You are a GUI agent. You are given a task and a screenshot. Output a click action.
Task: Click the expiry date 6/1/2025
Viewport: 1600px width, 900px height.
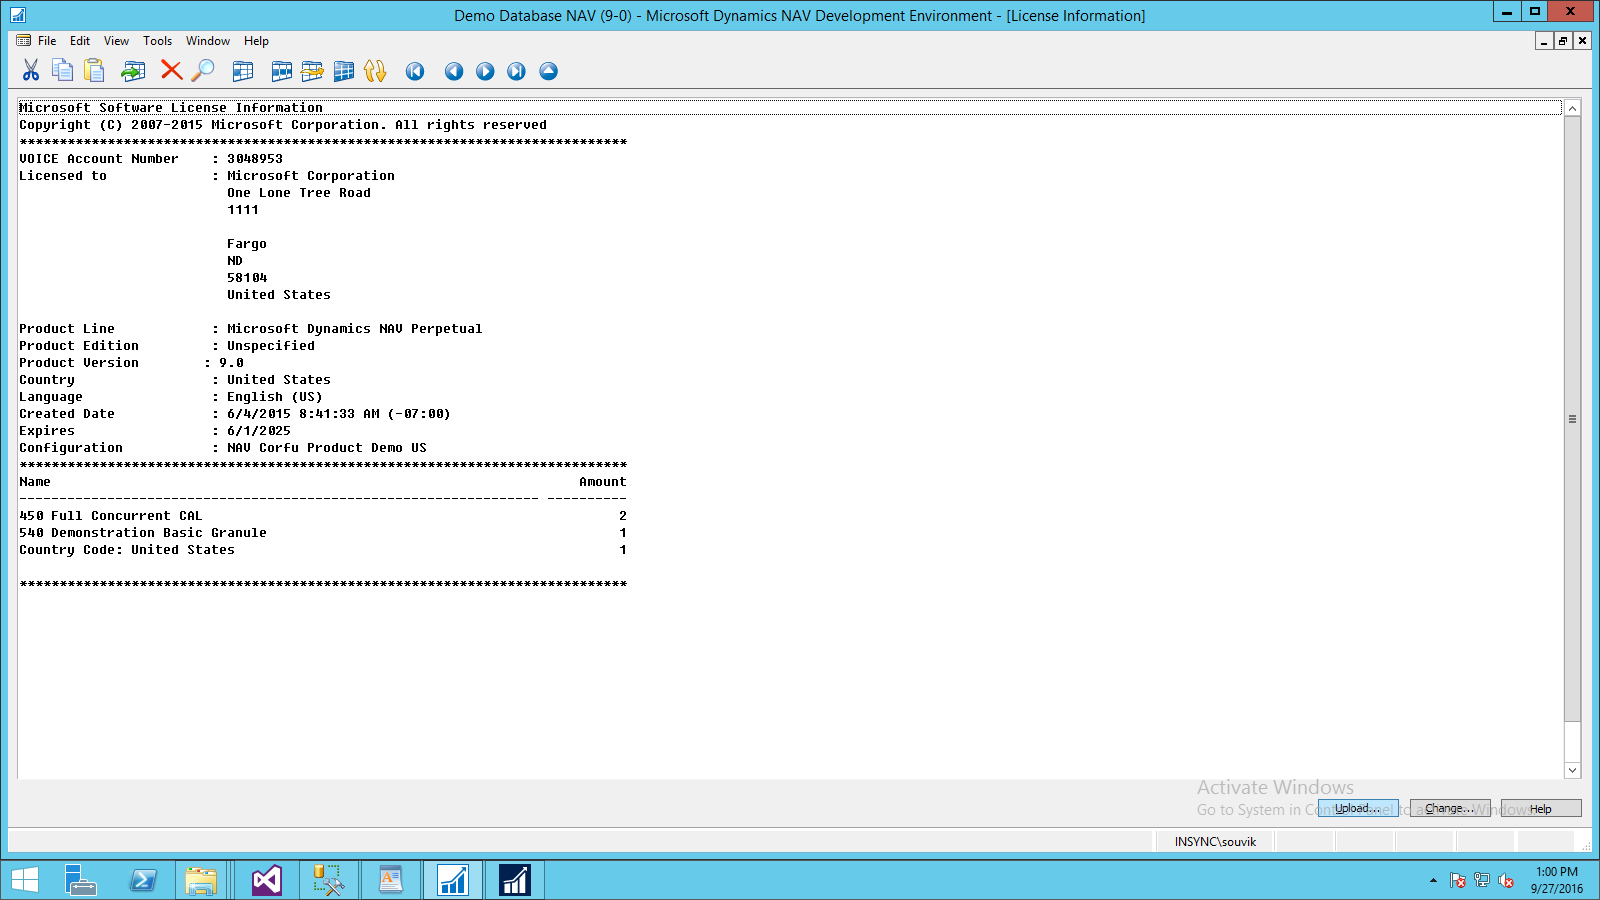pos(259,430)
